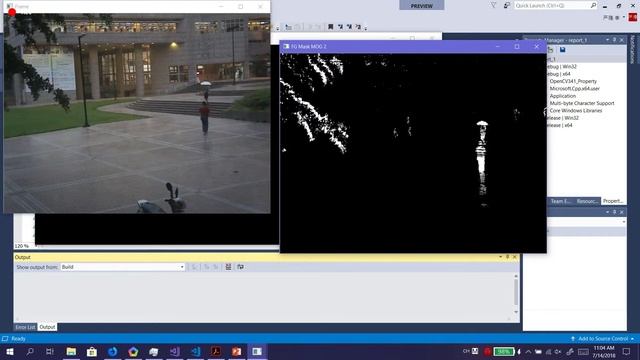Select the Application property sheet
This screenshot has width=640, height=360.
coord(562,96)
